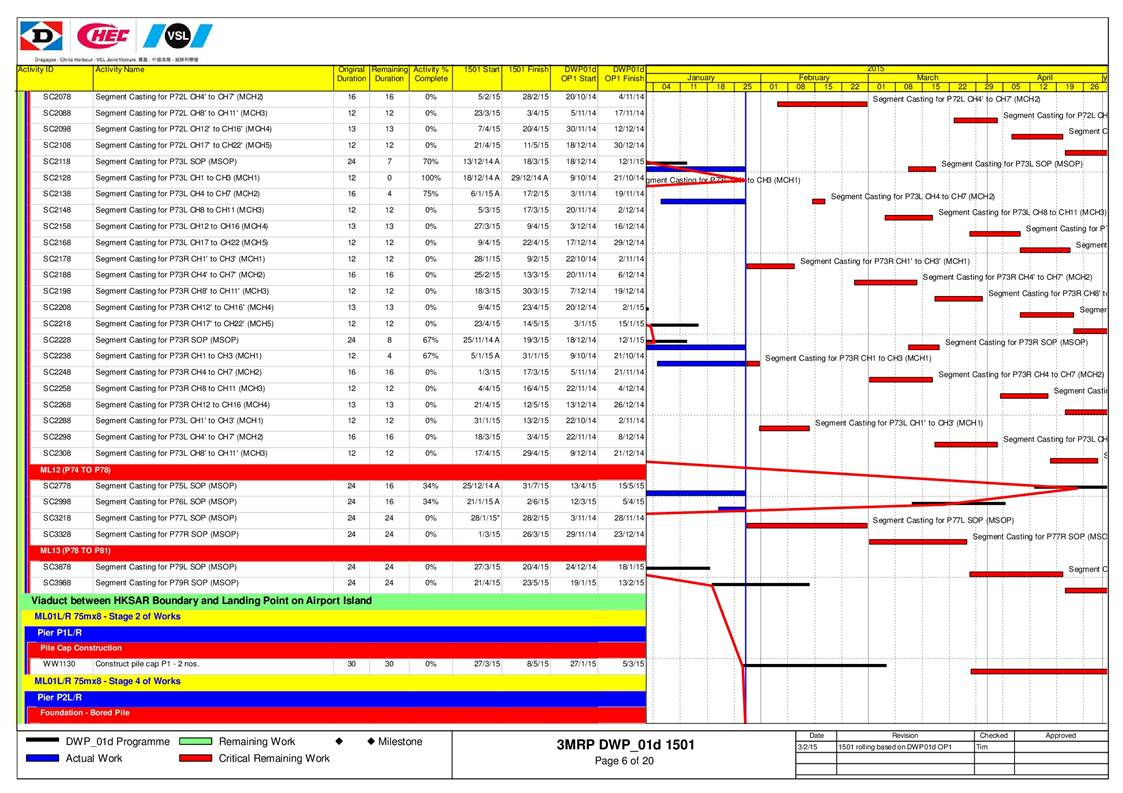Click the 'Segment Casting for P75L SOP (MSOP)' activity name
Viewport: 1123px width, 793px height.
(166, 486)
